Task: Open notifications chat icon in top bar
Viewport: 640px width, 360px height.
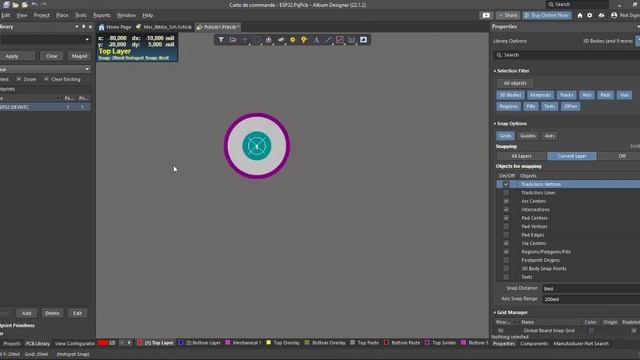Action: click(x=486, y=15)
